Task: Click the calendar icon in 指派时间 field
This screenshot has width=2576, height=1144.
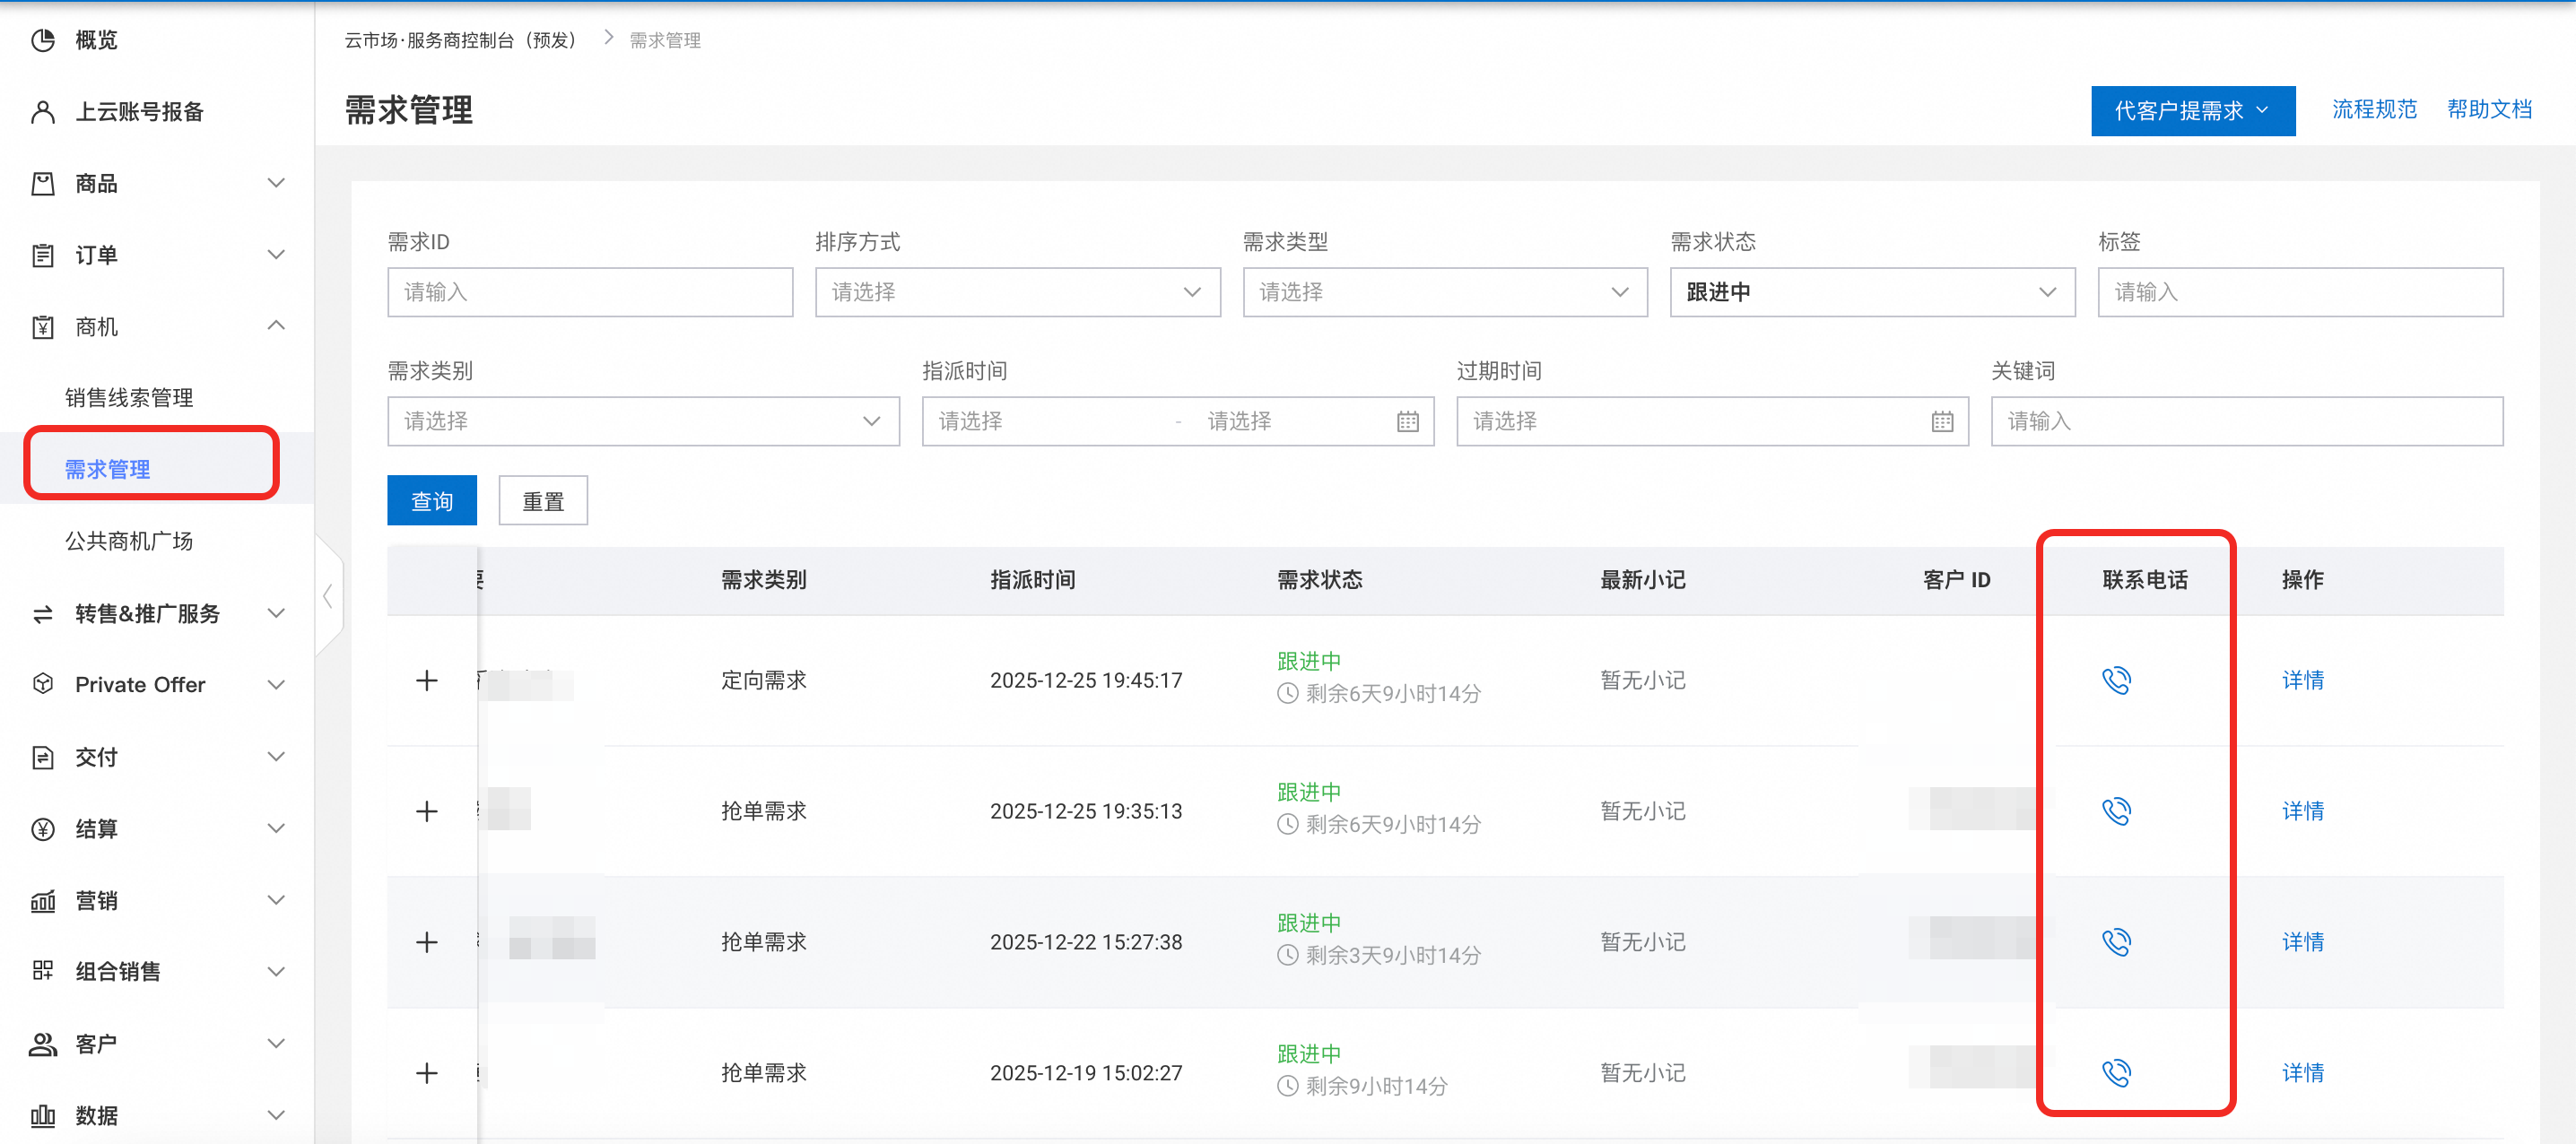Action: point(1407,422)
